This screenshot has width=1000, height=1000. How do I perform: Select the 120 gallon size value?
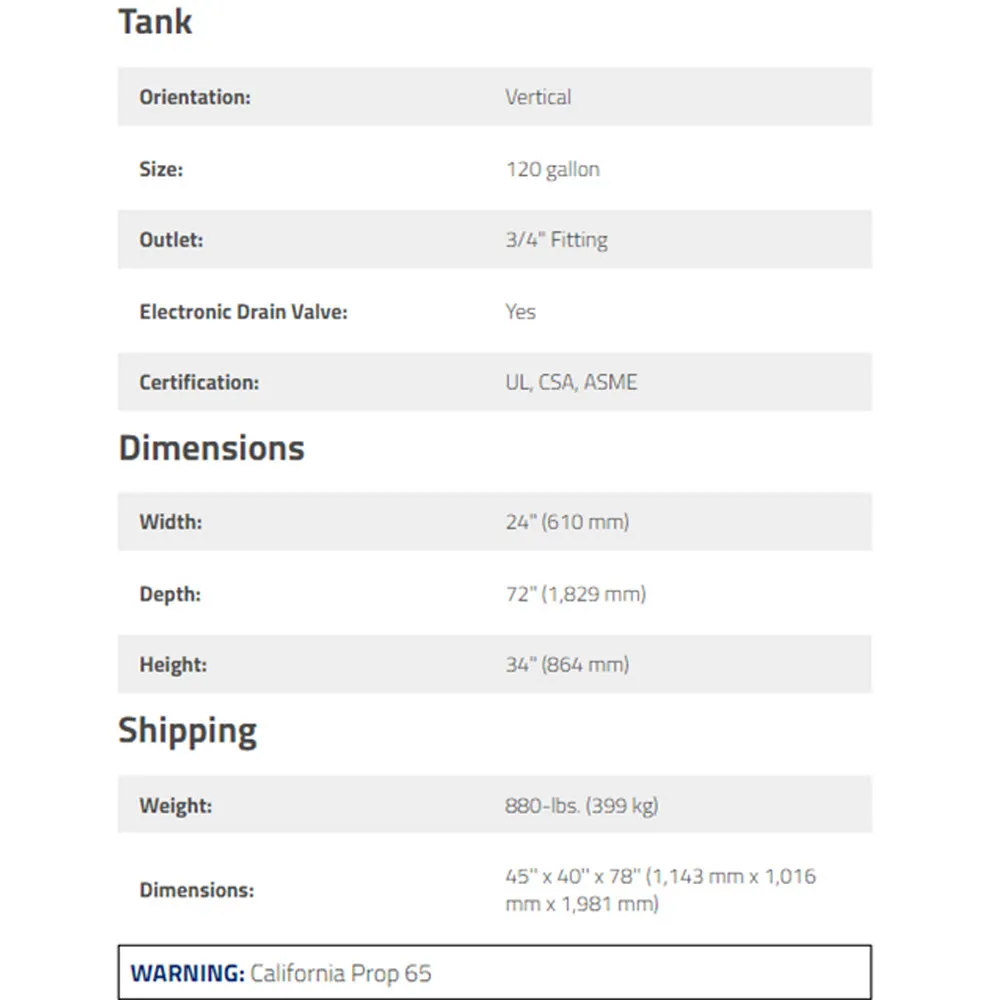552,169
